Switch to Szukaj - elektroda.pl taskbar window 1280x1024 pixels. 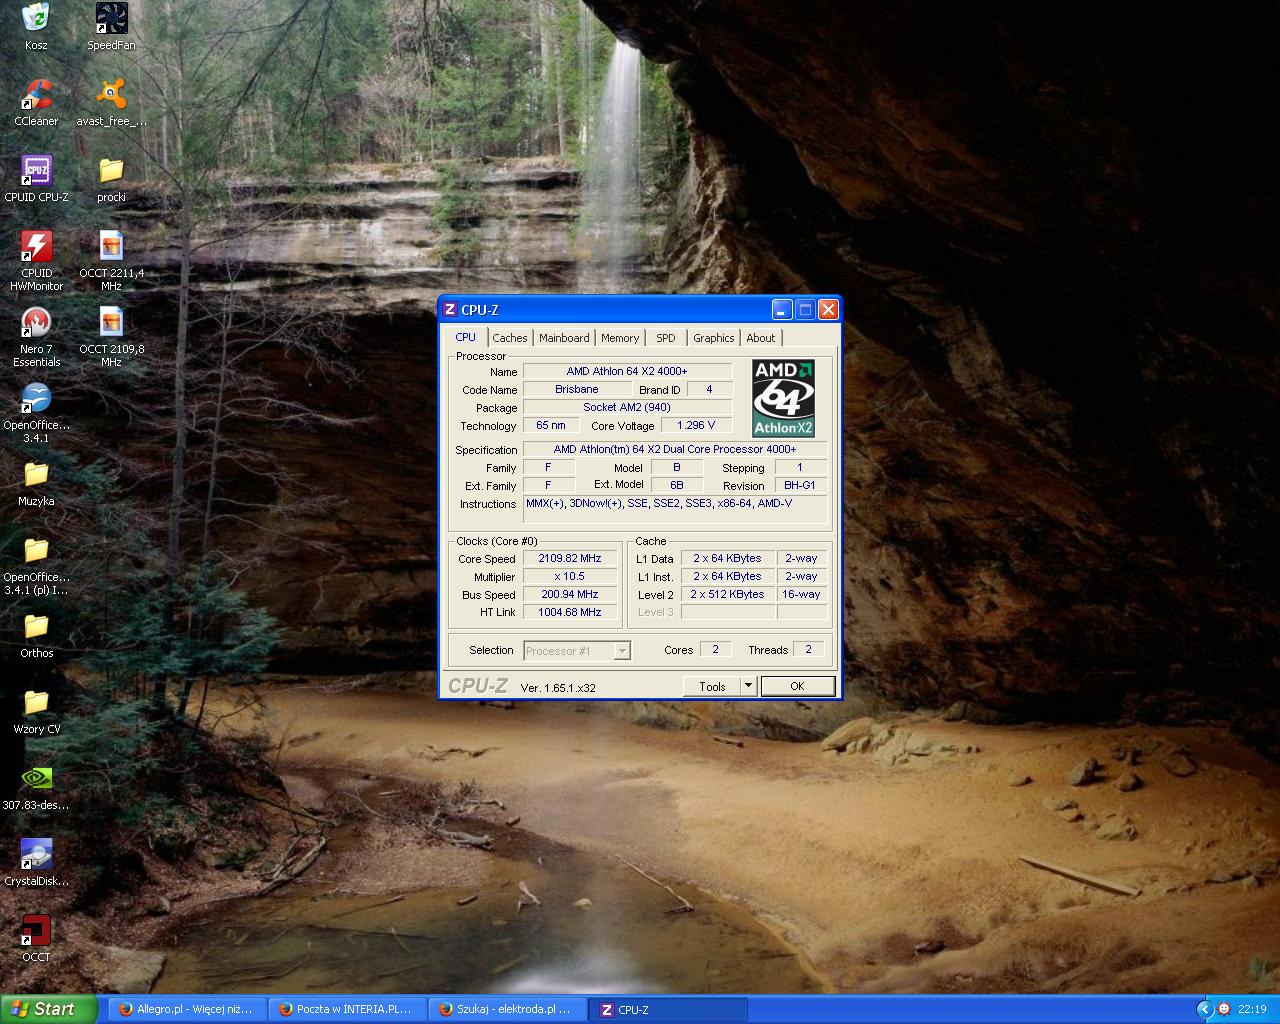click(507, 1010)
